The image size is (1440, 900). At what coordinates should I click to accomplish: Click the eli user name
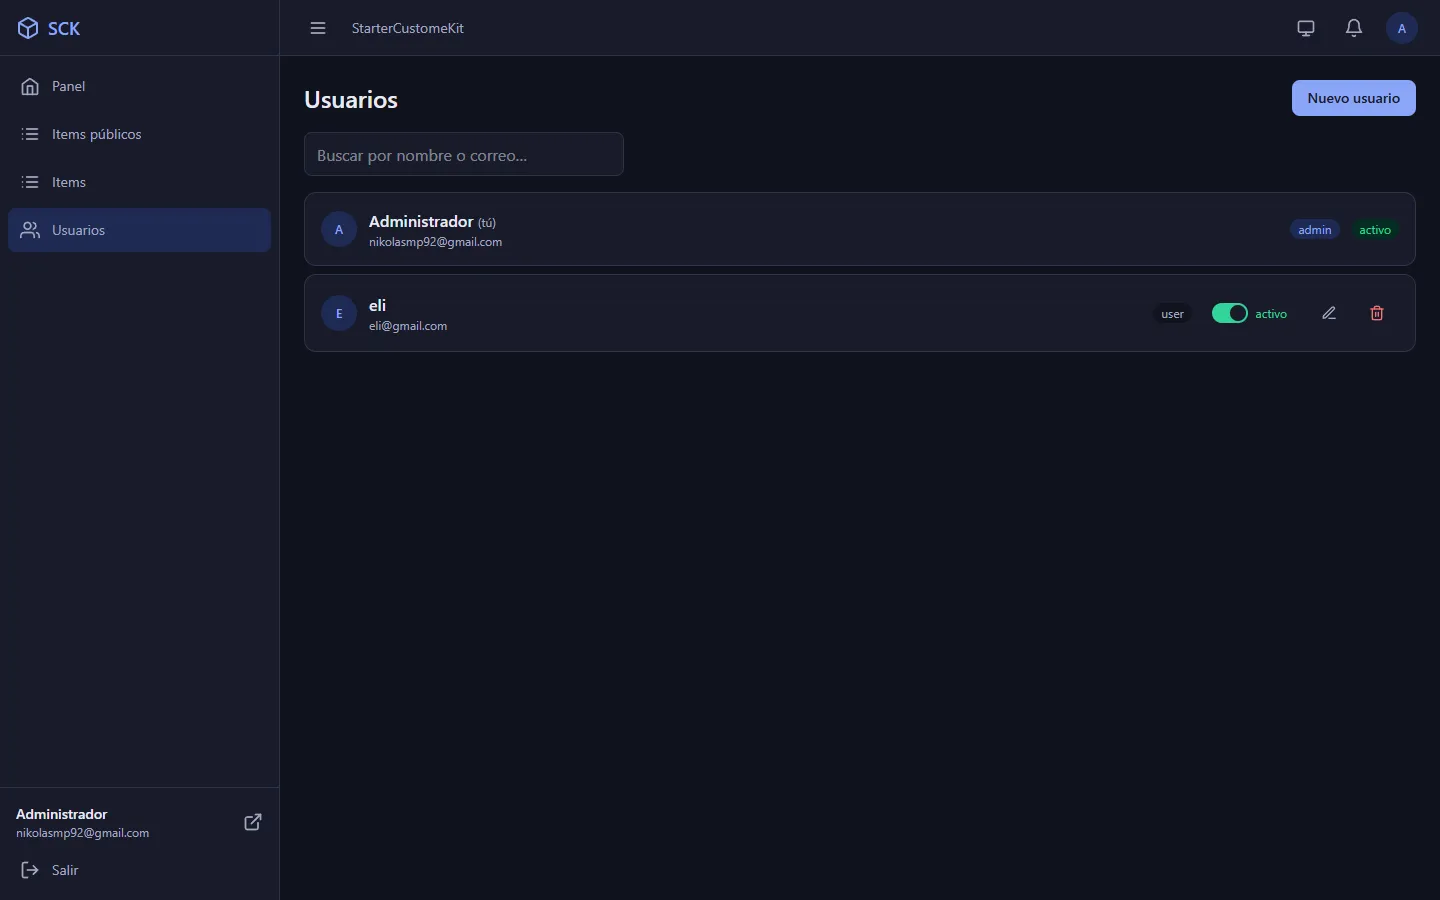[378, 305]
